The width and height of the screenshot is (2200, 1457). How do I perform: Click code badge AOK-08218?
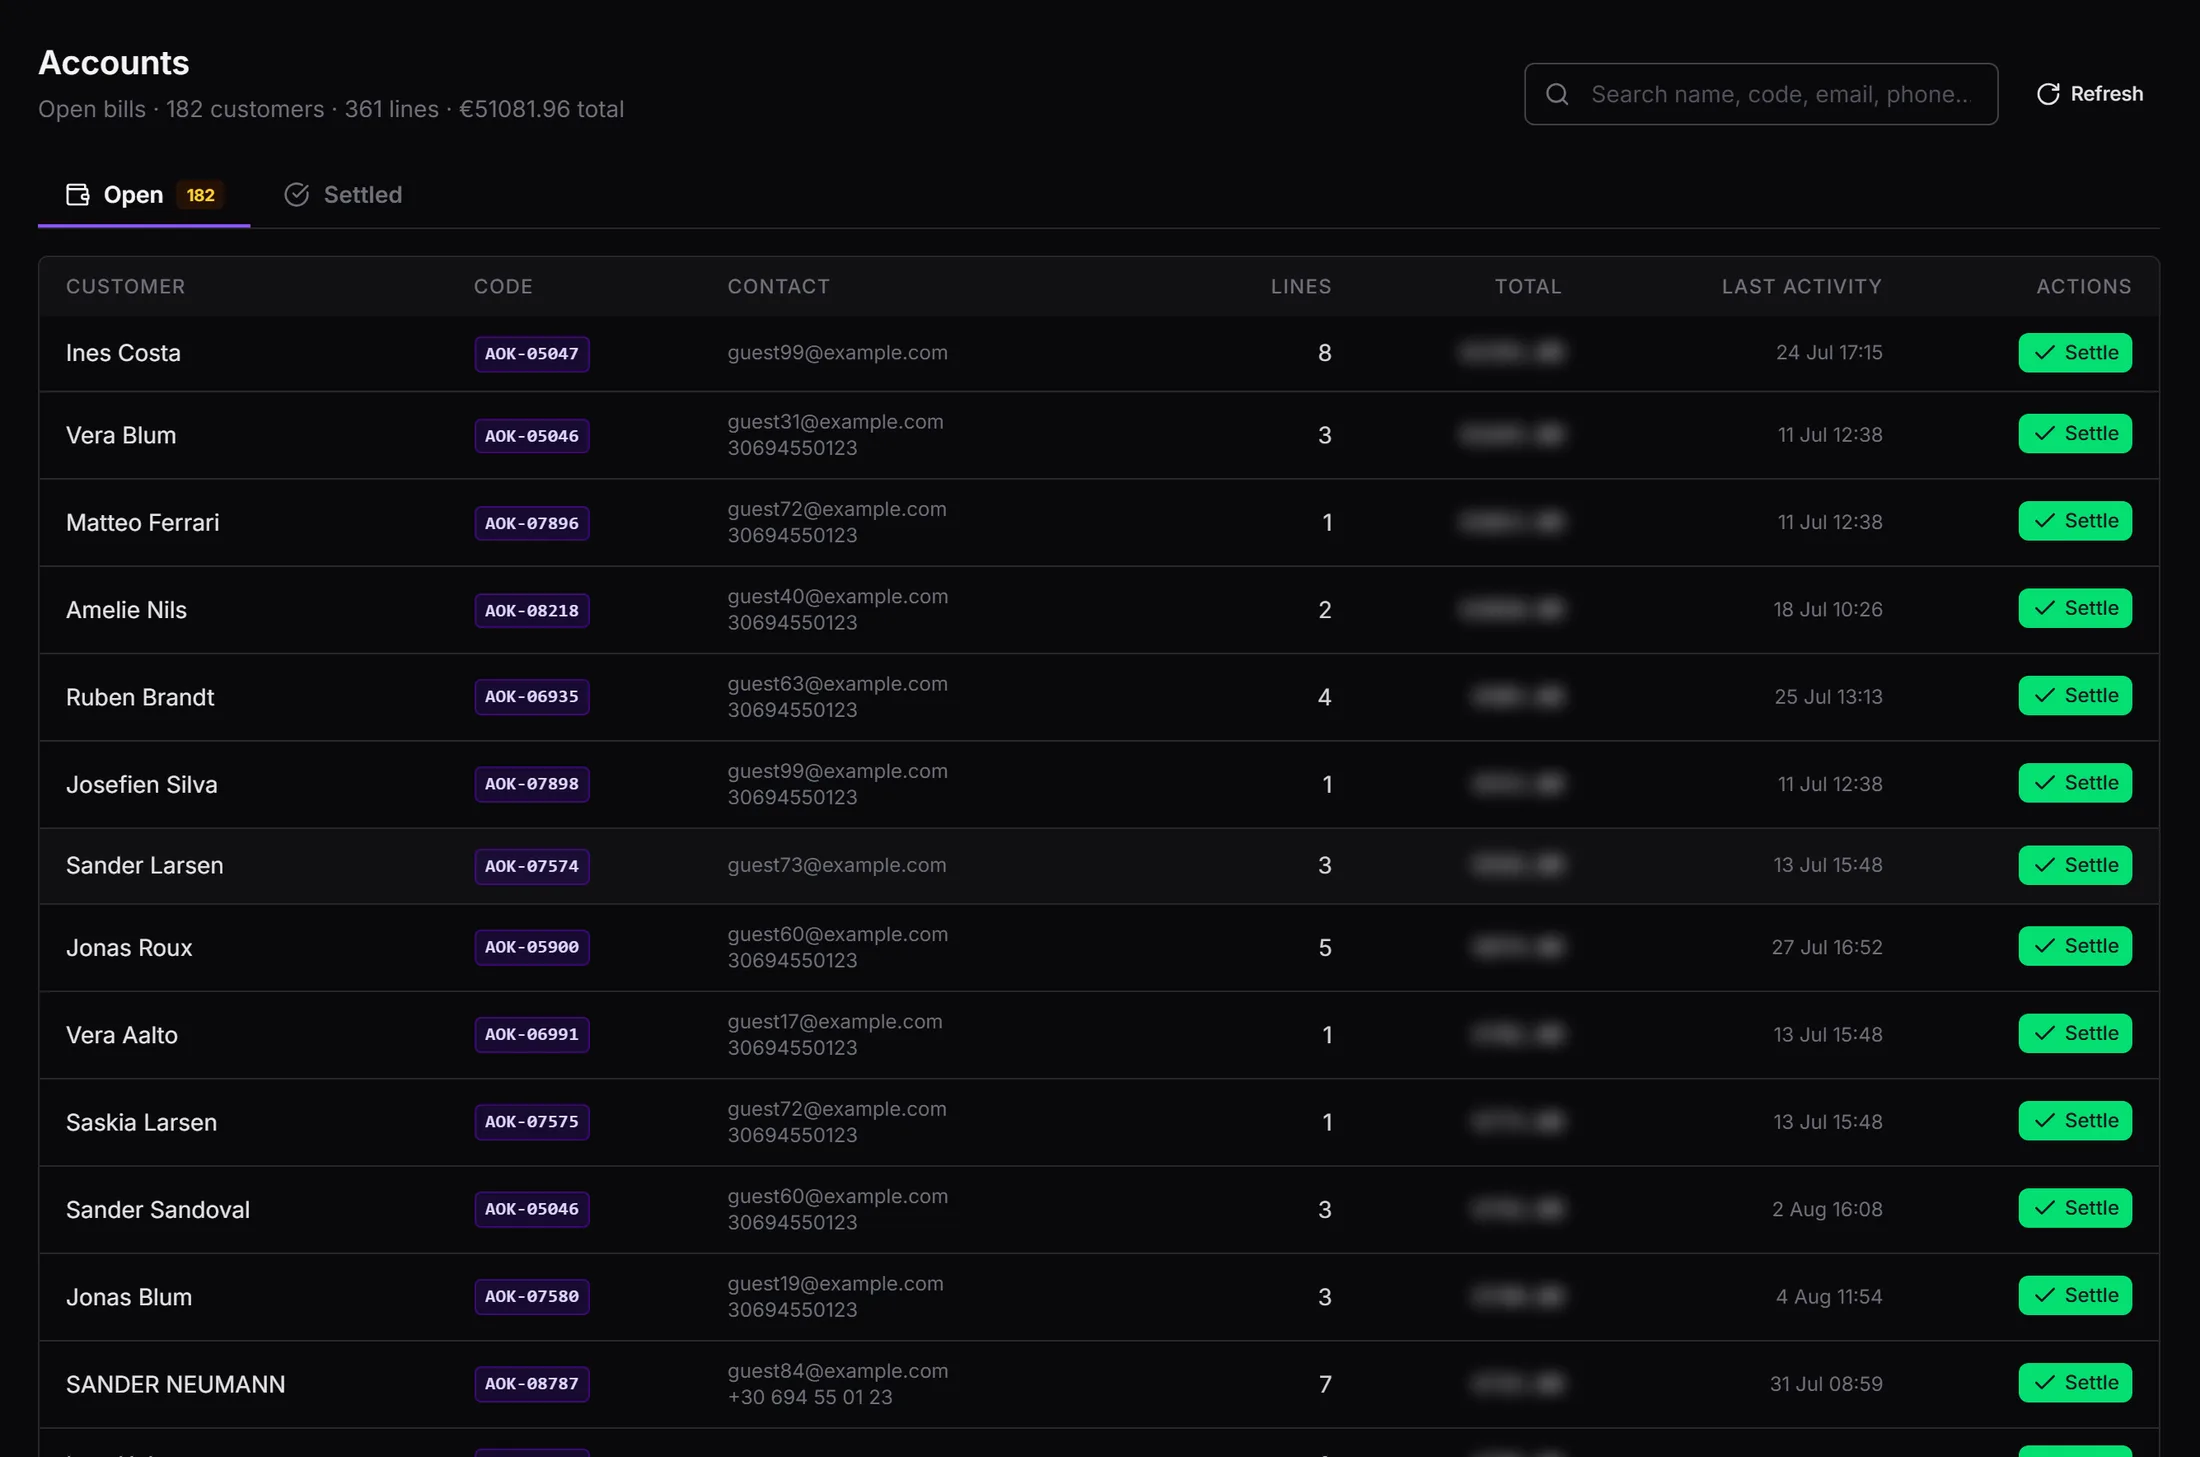(532, 610)
